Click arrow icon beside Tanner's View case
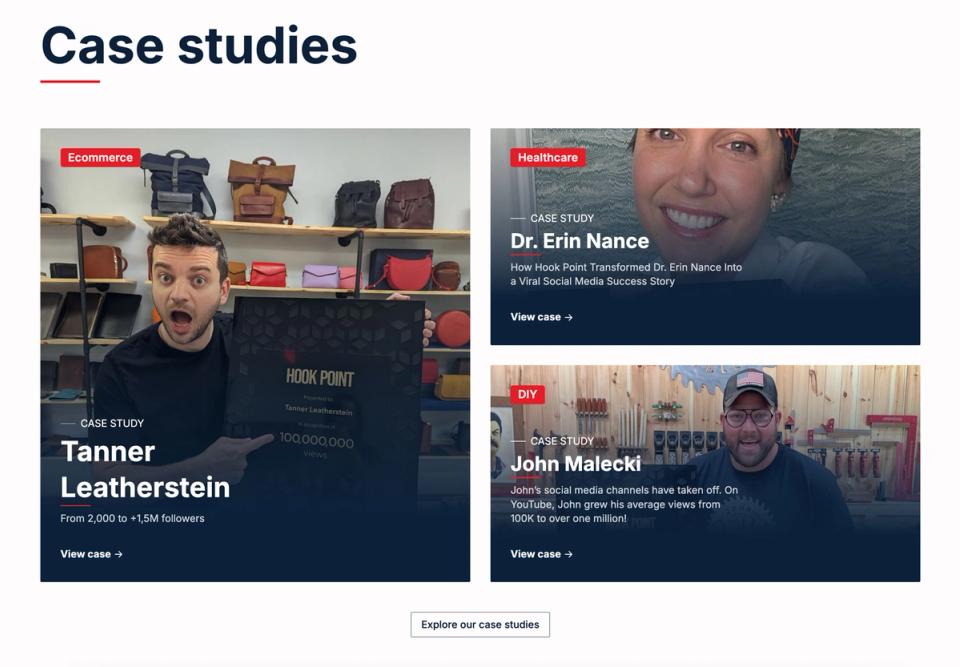This screenshot has width=960, height=667. [x=118, y=554]
